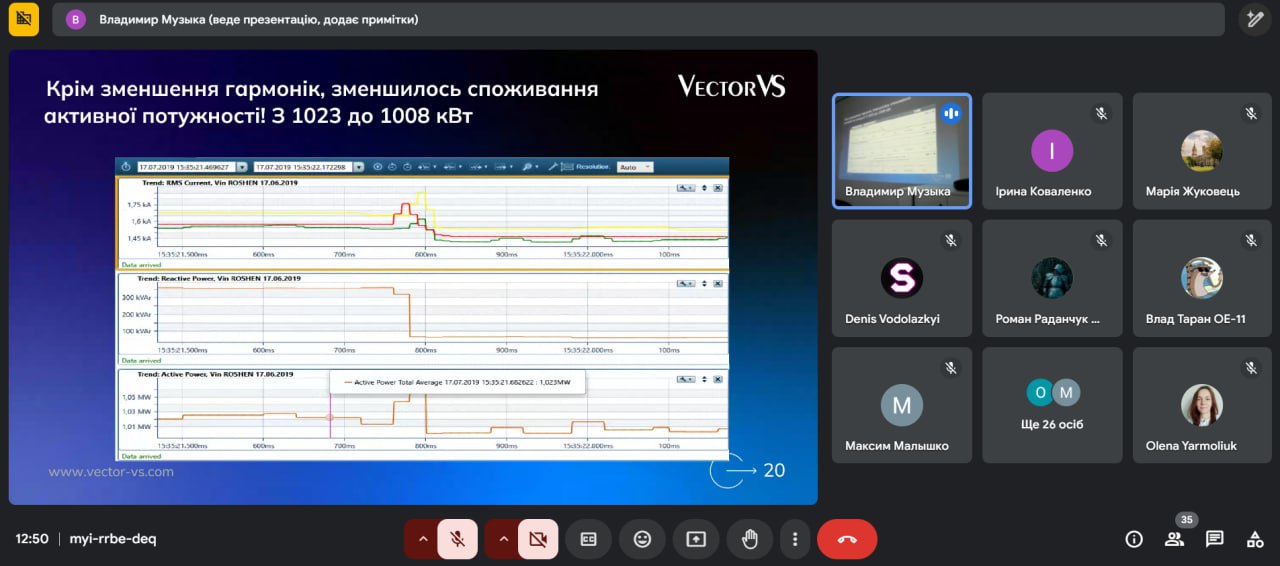Click the stop presentation icon at top-left
Viewport: 1280px width, 566px height.
[24, 19]
